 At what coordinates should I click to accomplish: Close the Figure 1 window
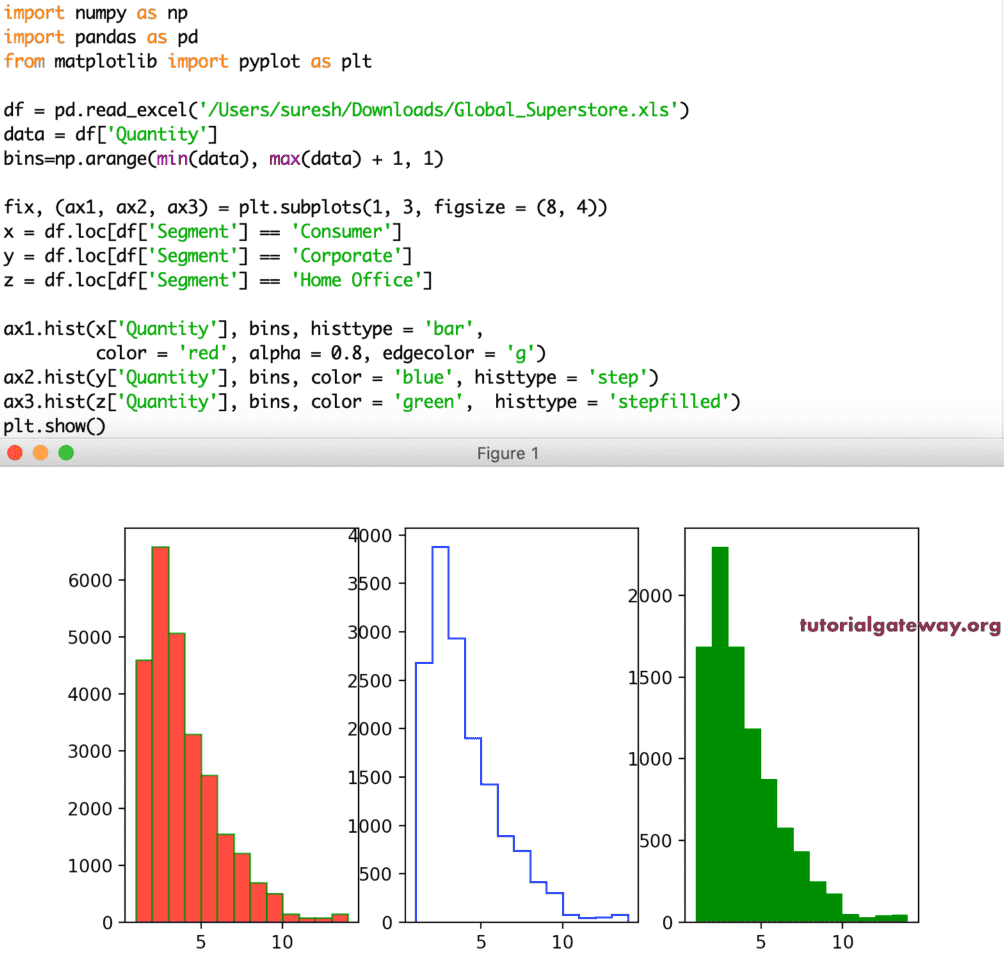pyautogui.click(x=15, y=453)
